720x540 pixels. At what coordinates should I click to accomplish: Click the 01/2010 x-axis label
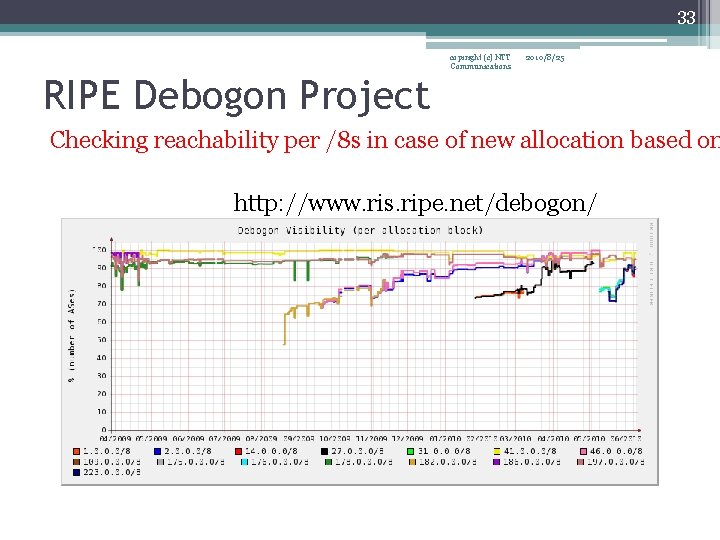[445, 439]
